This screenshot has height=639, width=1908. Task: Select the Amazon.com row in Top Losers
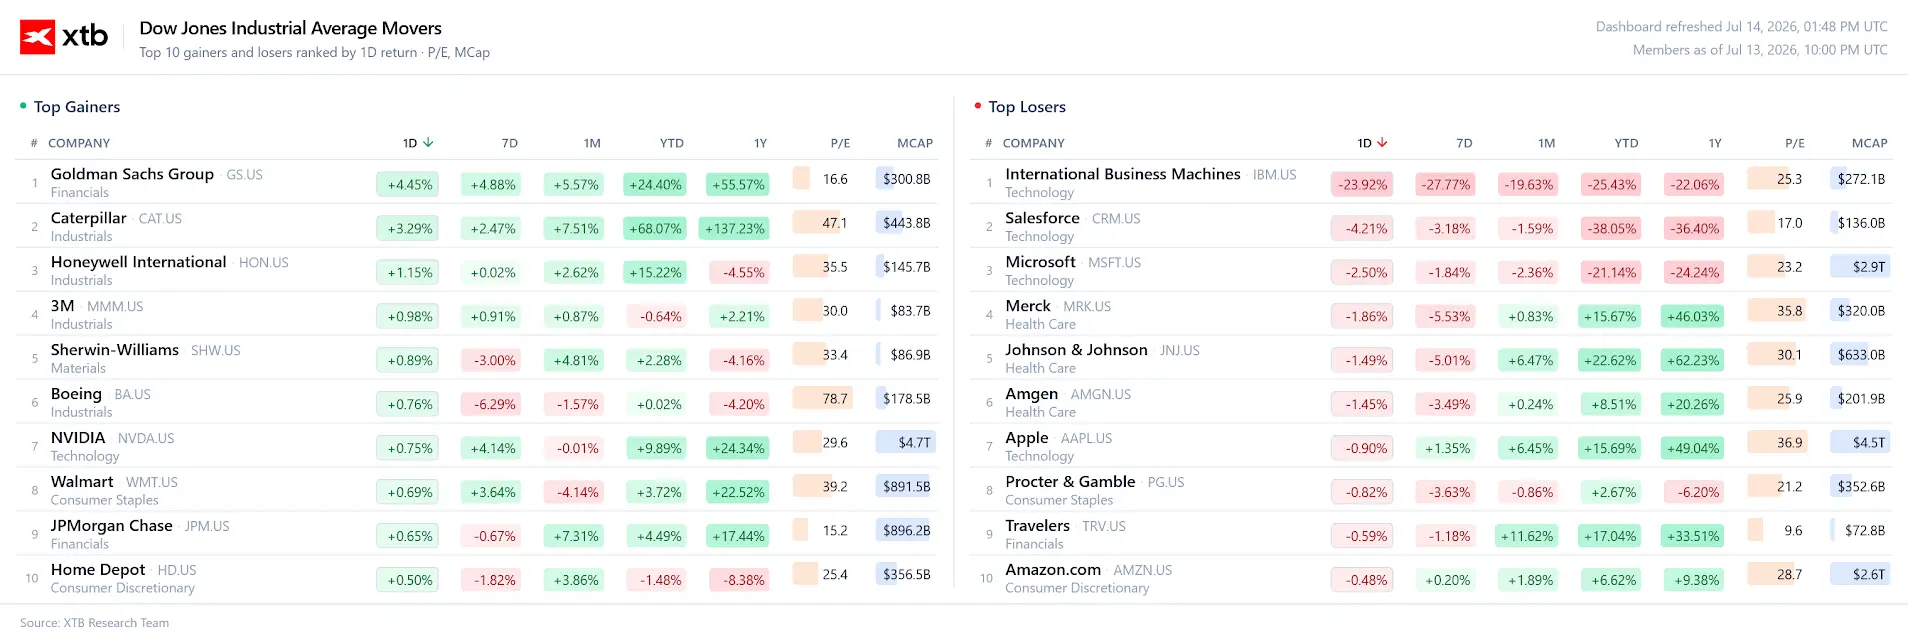(x=1431, y=578)
